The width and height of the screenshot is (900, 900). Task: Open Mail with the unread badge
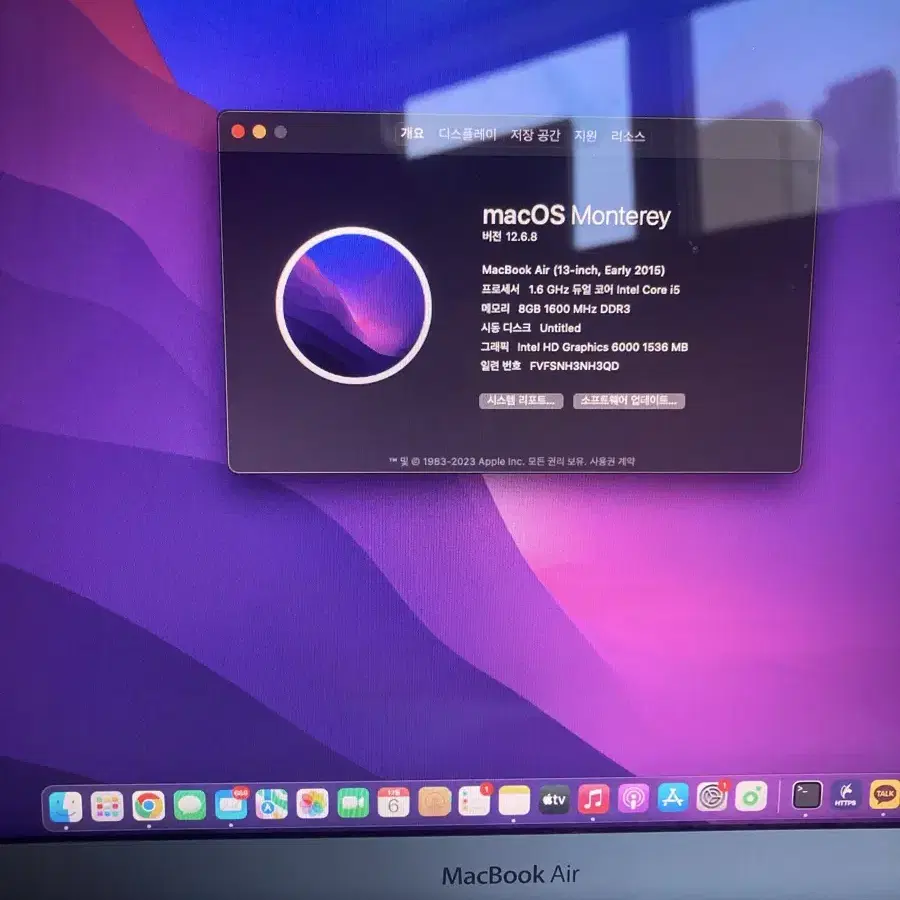[x=231, y=804]
